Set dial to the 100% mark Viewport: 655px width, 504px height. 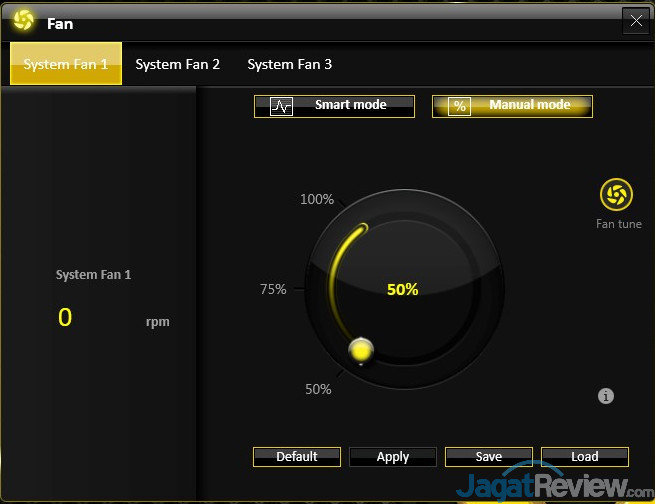click(x=317, y=199)
